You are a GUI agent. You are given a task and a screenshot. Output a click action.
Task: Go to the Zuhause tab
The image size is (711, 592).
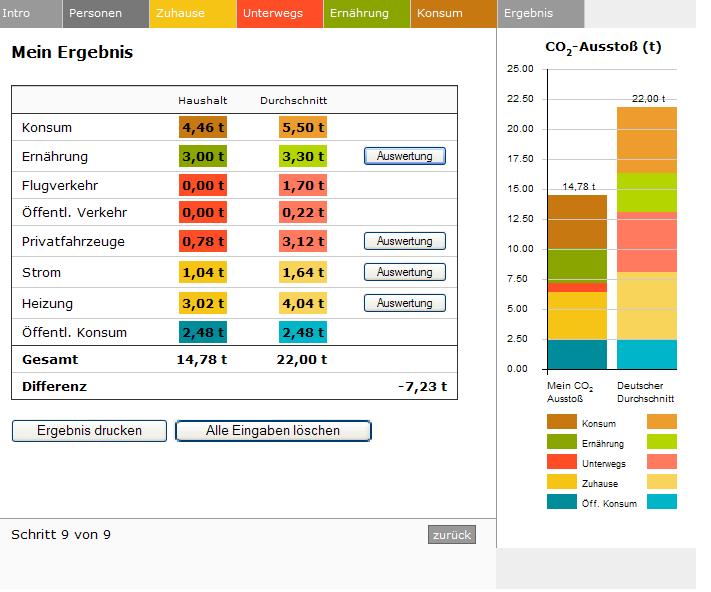(x=192, y=14)
